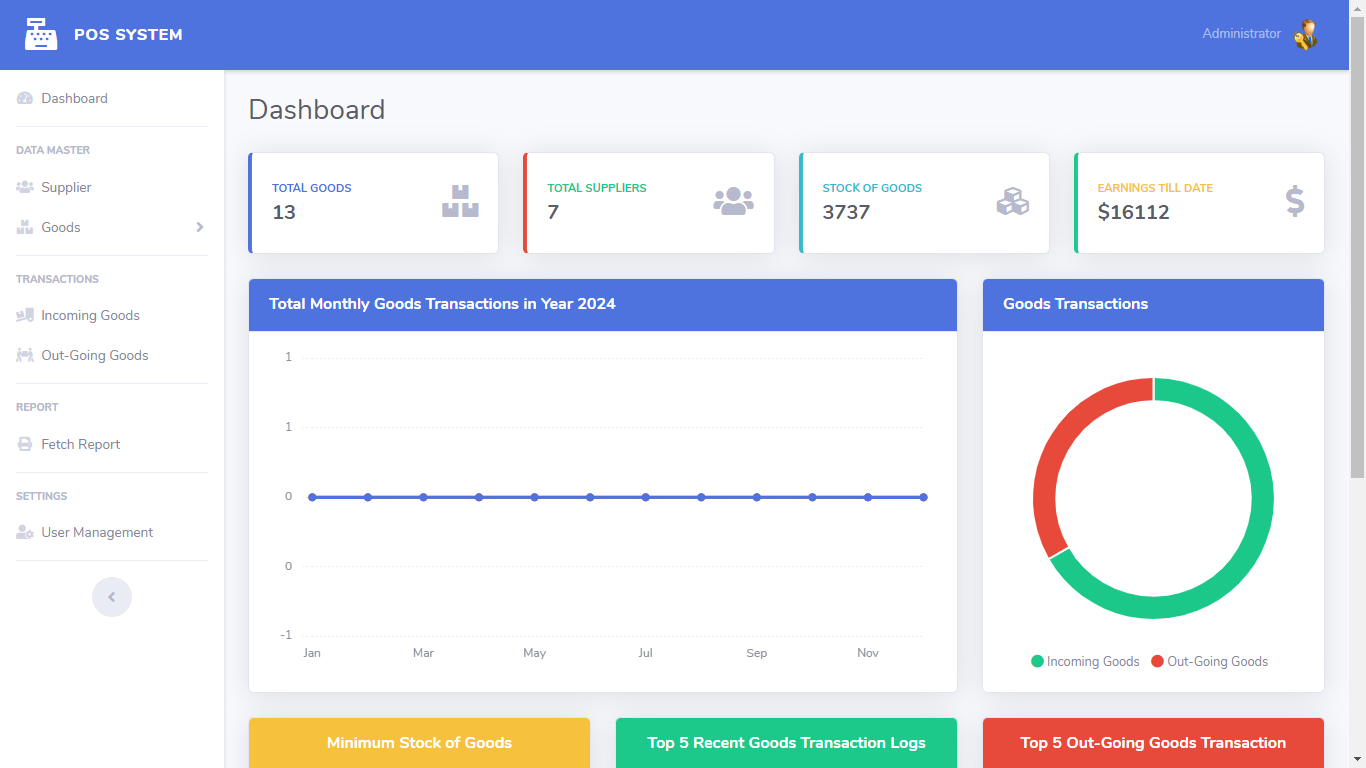1366x768 pixels.
Task: Collapse the sidebar with round arrow button
Action: coord(112,597)
